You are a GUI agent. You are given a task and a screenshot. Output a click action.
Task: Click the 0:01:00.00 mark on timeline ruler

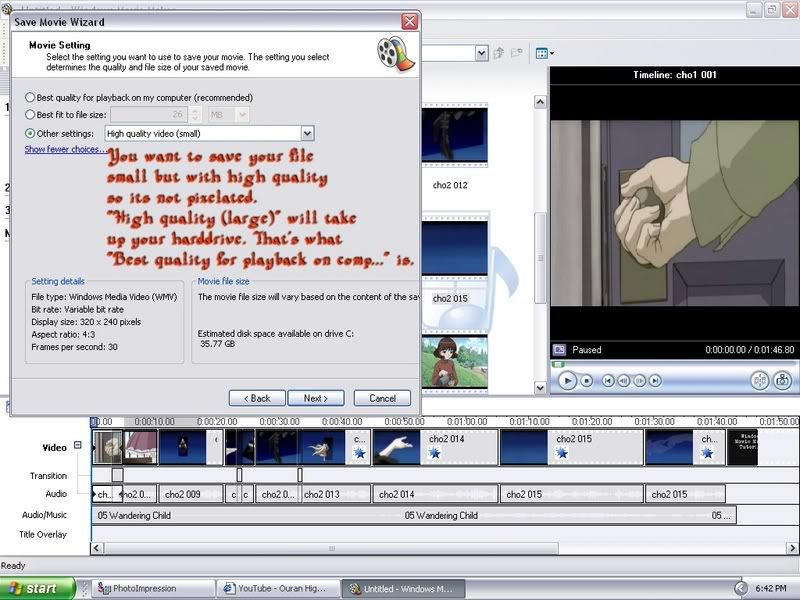point(467,422)
